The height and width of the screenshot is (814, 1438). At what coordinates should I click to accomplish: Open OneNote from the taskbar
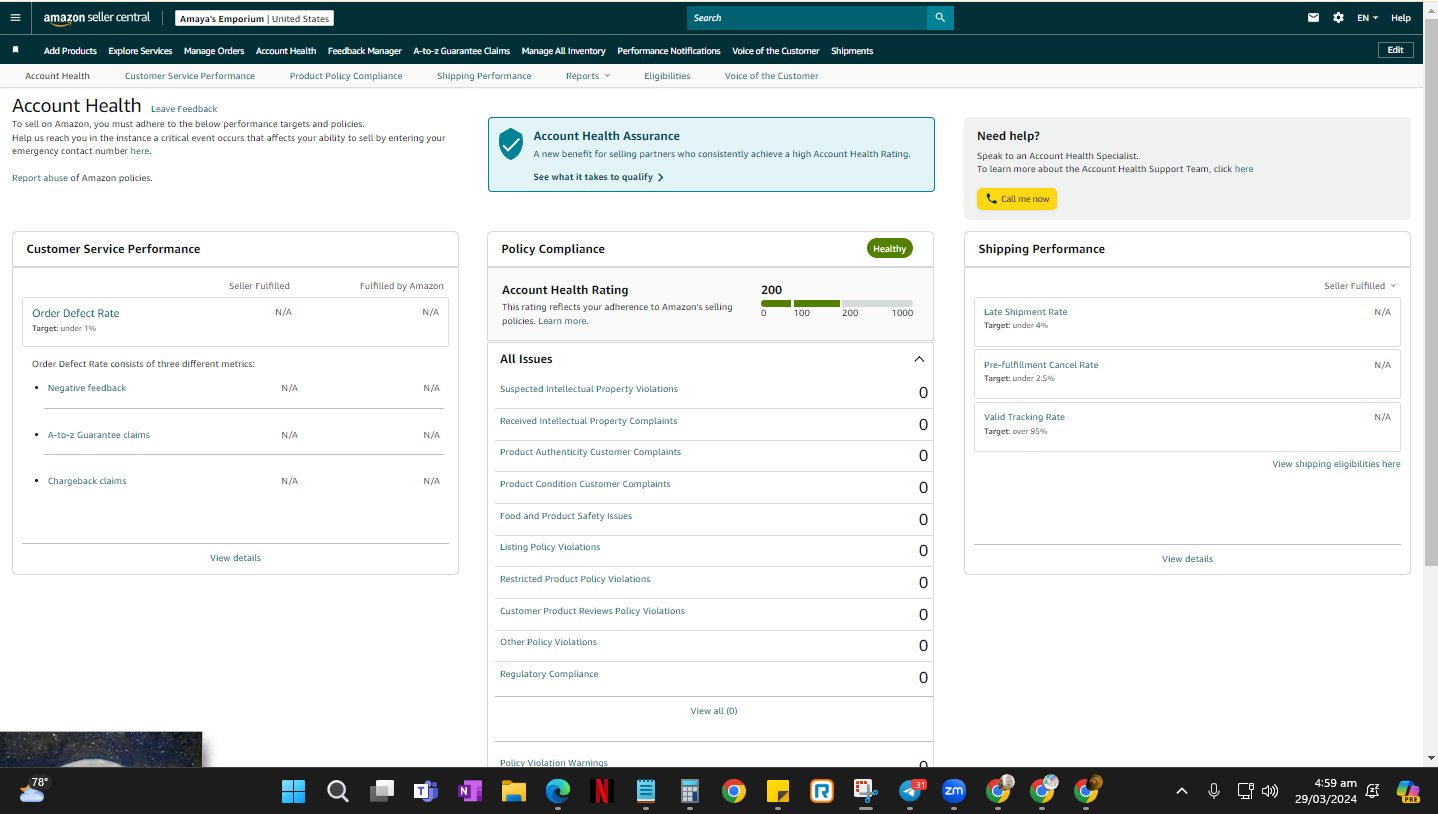pyautogui.click(x=469, y=791)
